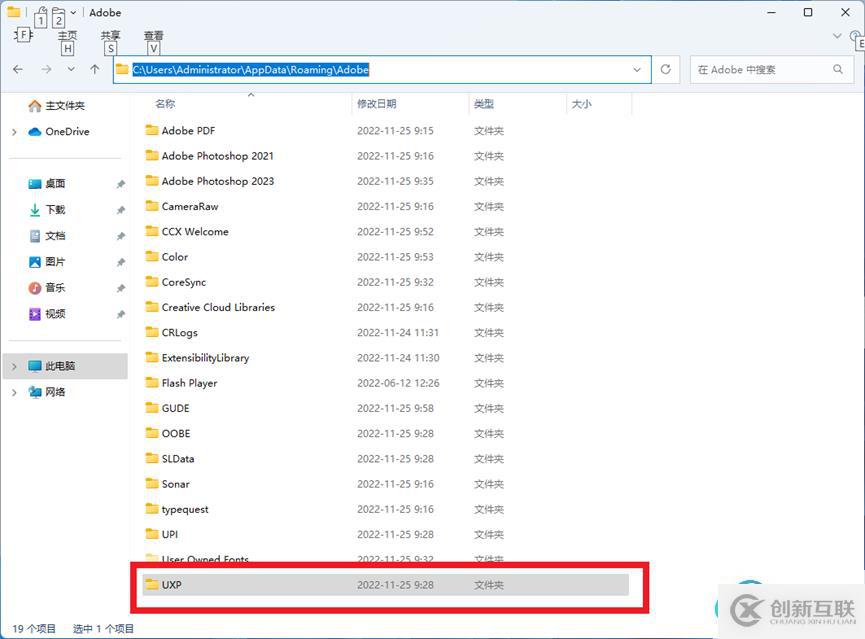Select the Creative Cloud Libraries folder

(218, 307)
